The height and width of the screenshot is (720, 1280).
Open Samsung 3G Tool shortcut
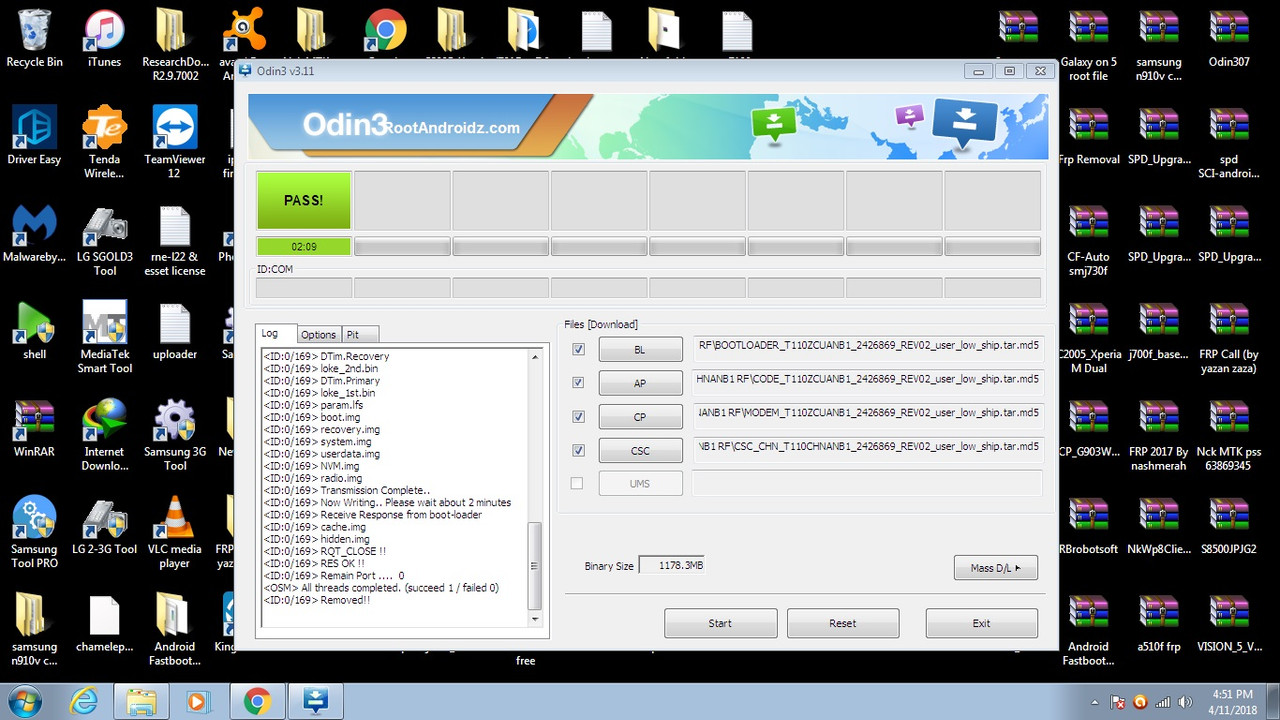[x=174, y=435]
